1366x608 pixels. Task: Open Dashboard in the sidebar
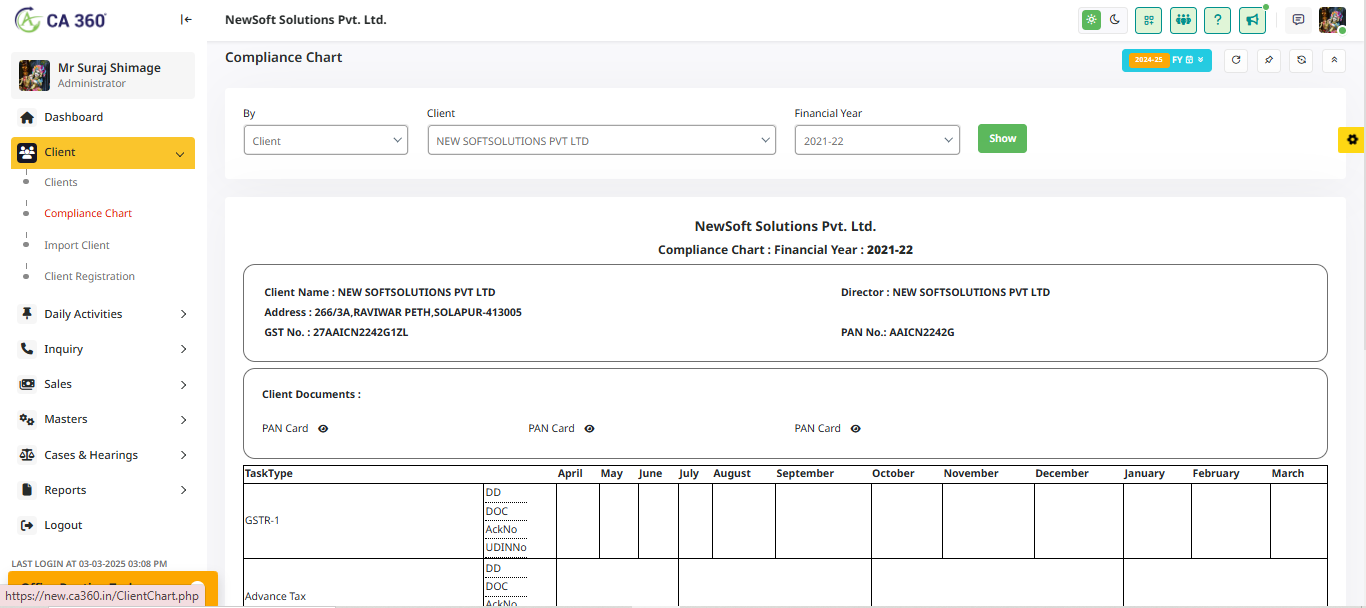tap(103, 117)
